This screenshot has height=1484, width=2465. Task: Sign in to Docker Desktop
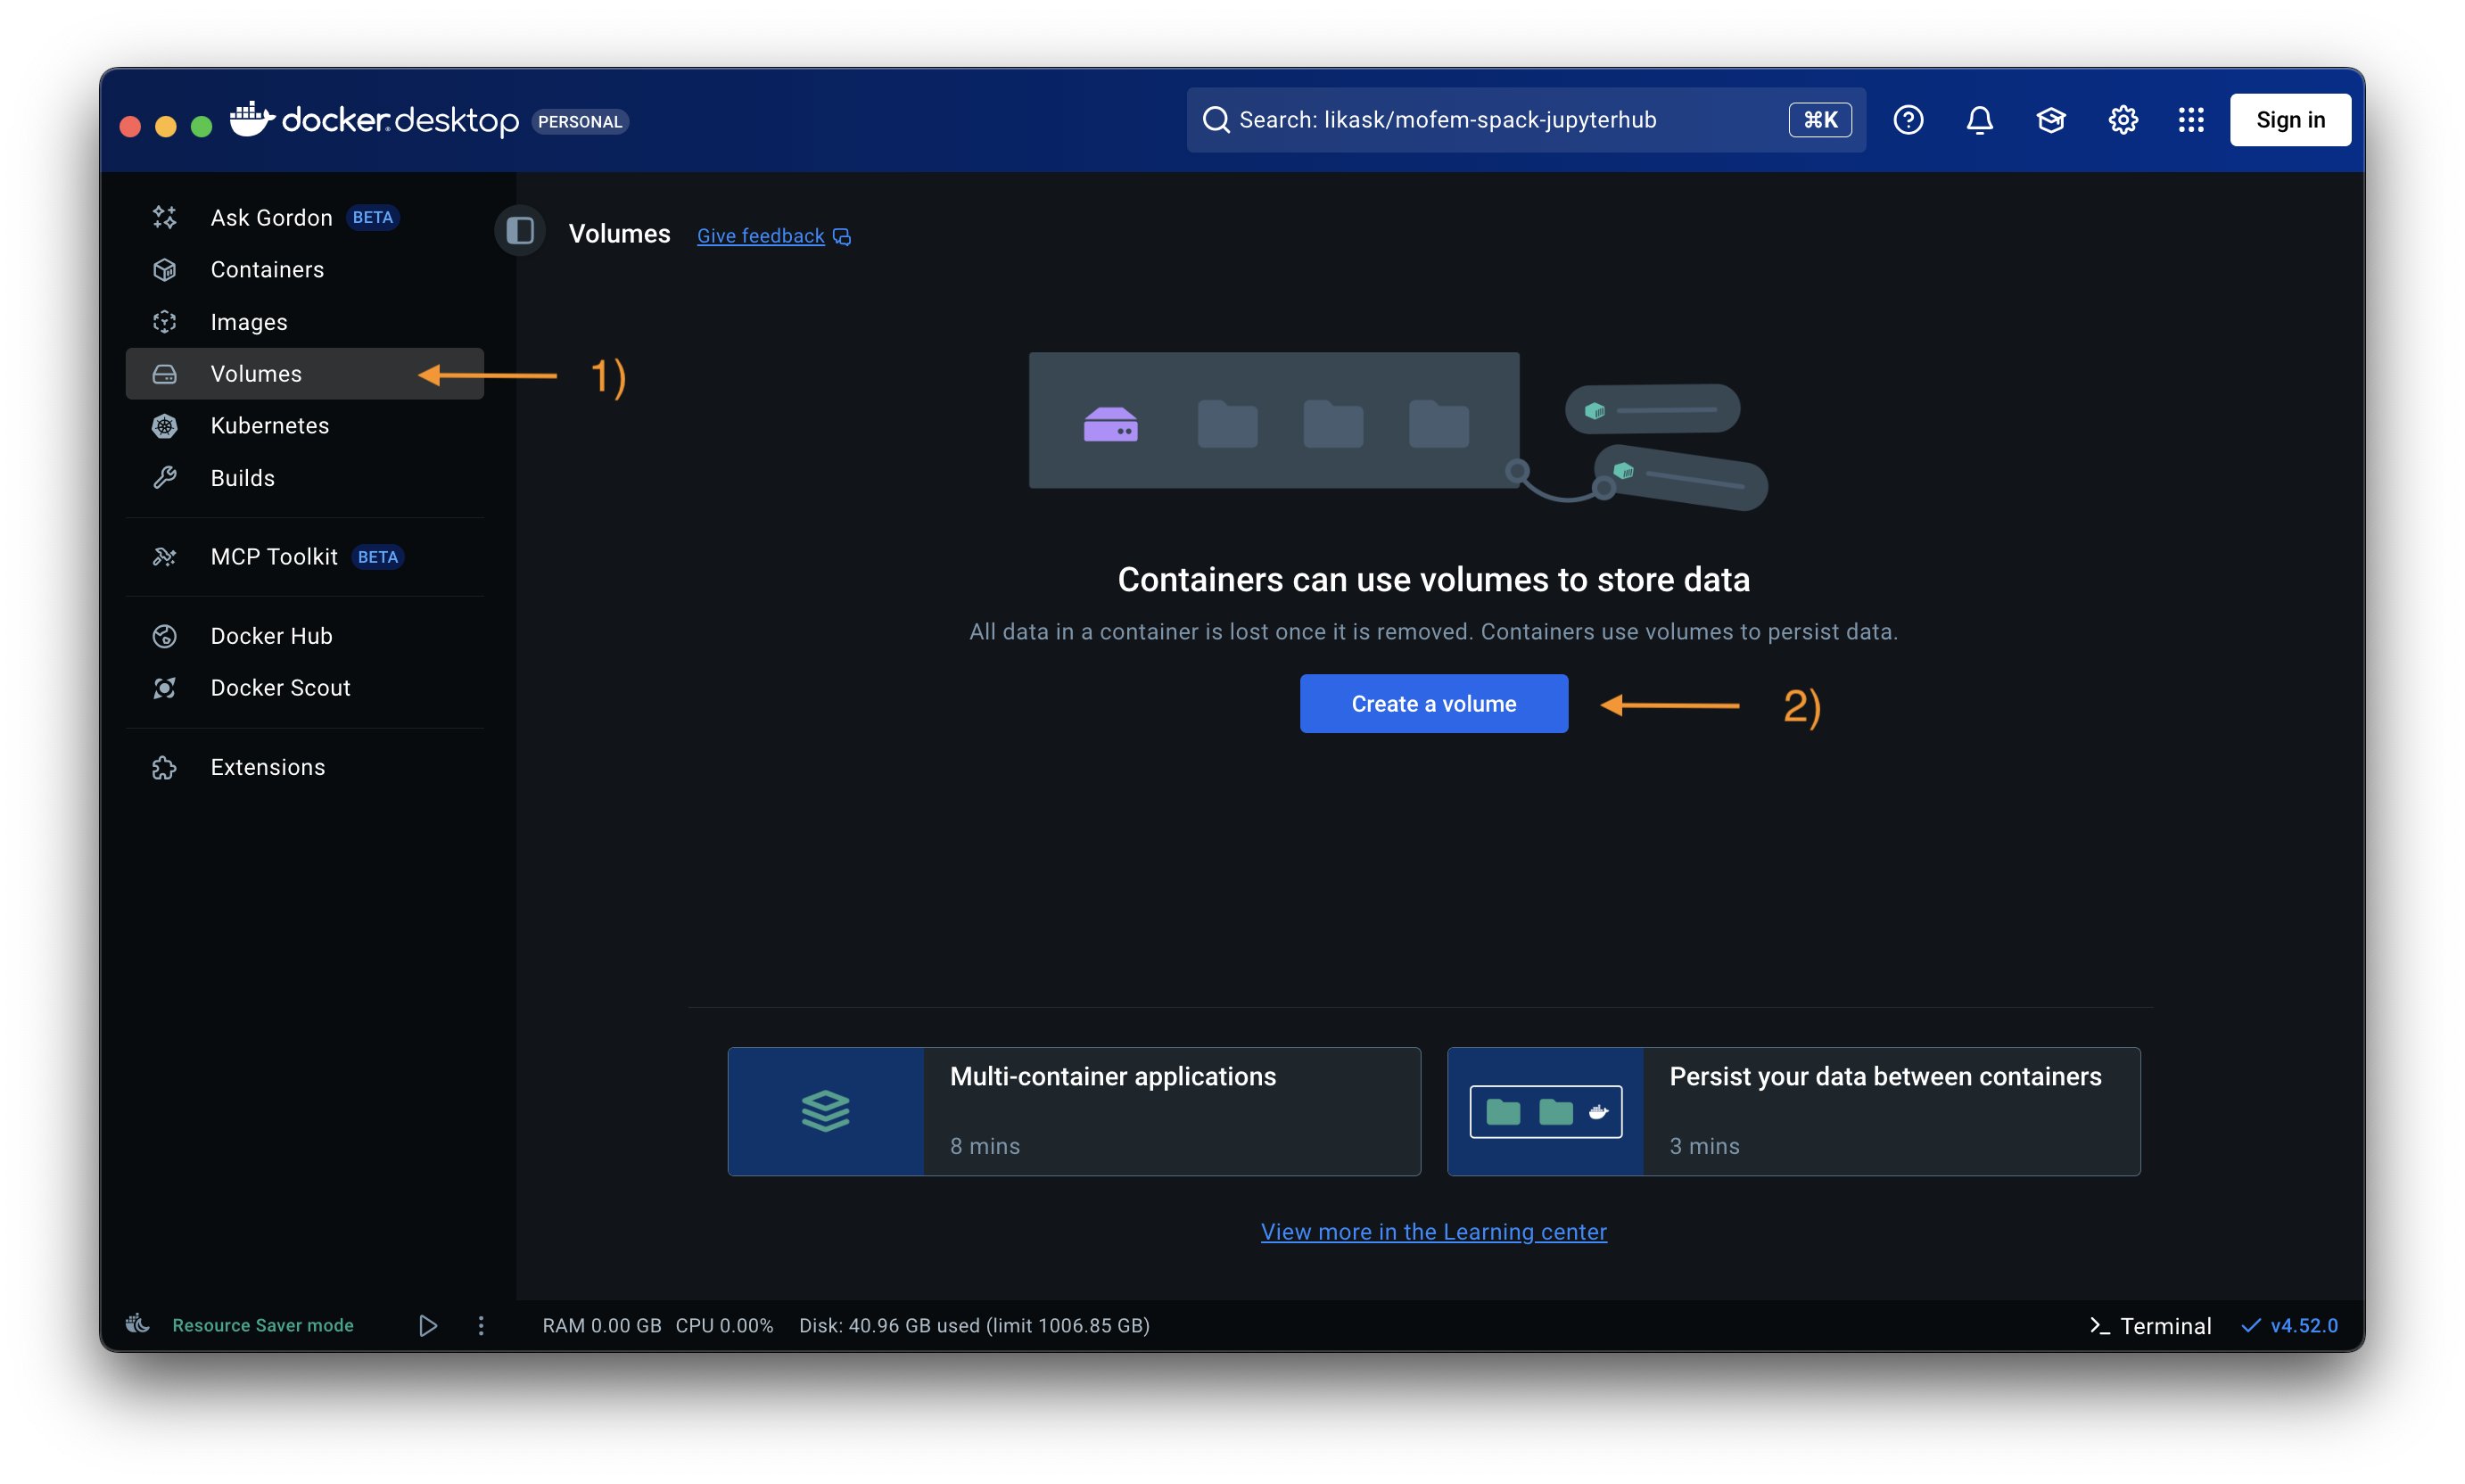click(x=2289, y=119)
